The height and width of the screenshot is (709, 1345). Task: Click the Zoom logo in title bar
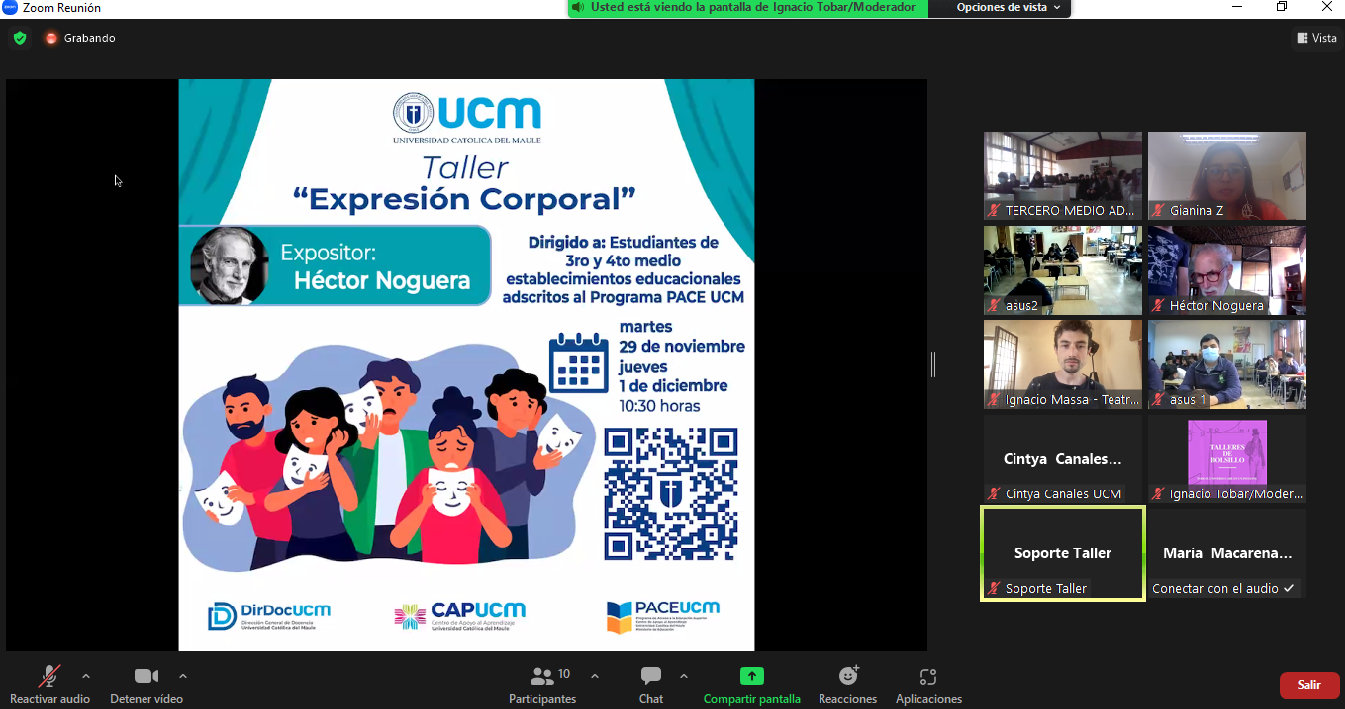click(x=10, y=7)
